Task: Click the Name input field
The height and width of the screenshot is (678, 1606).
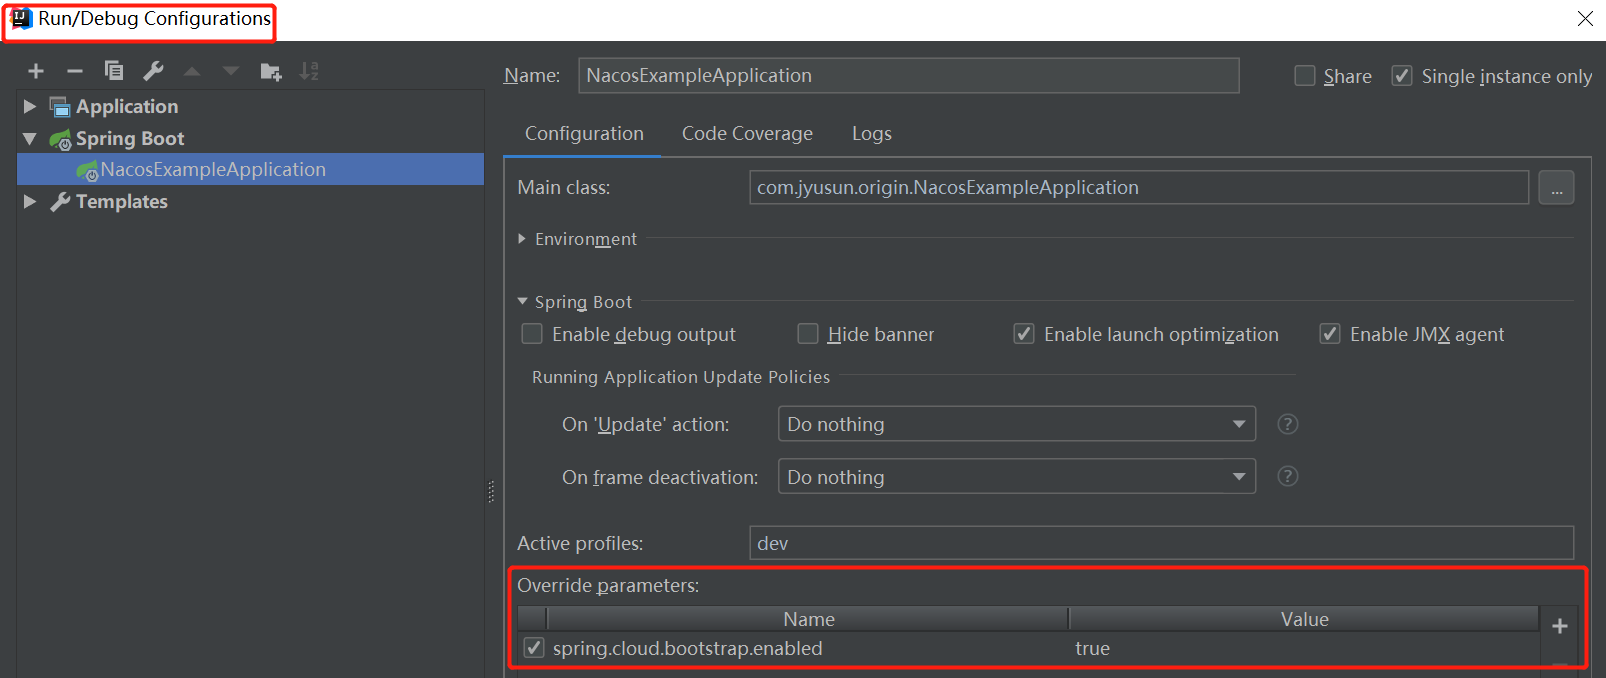Action: pos(908,76)
